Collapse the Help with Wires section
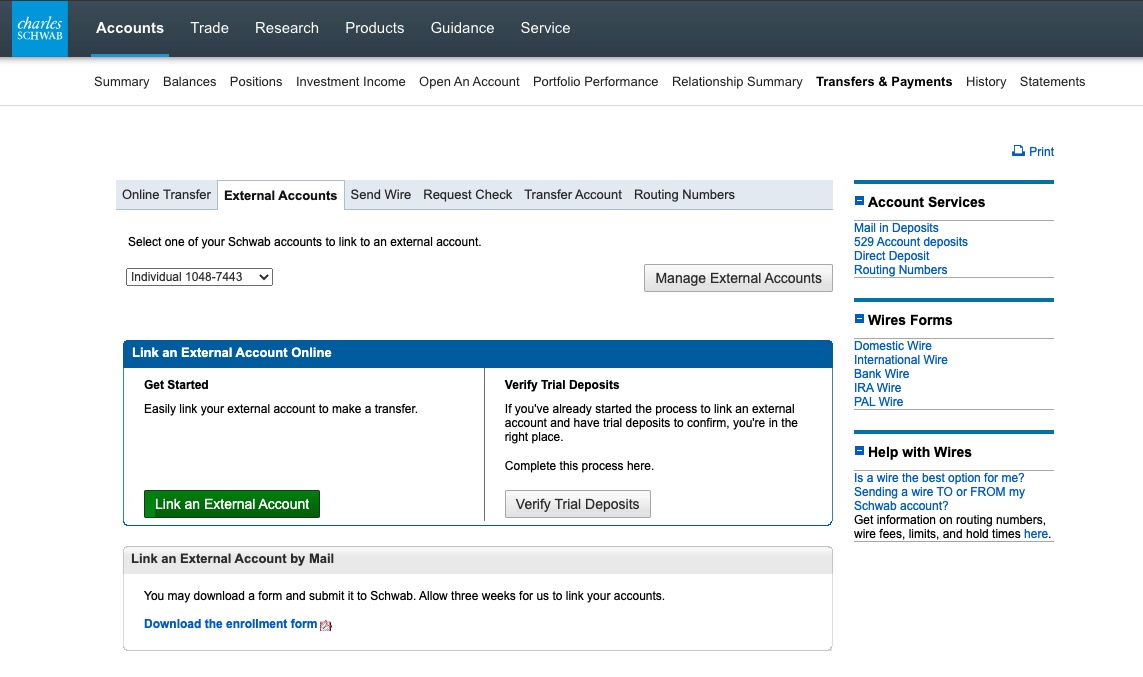Screen dimensions: 1143x677 coord(859,451)
